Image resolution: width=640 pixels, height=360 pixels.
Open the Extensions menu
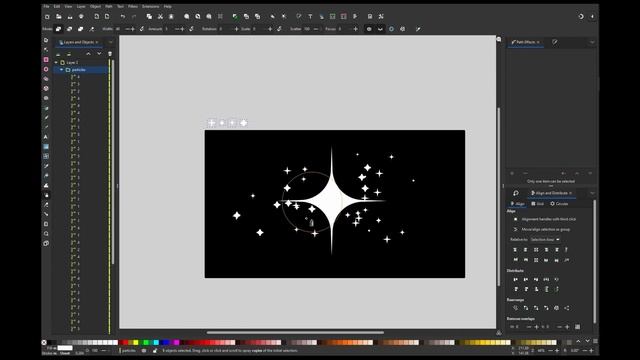tap(150, 7)
